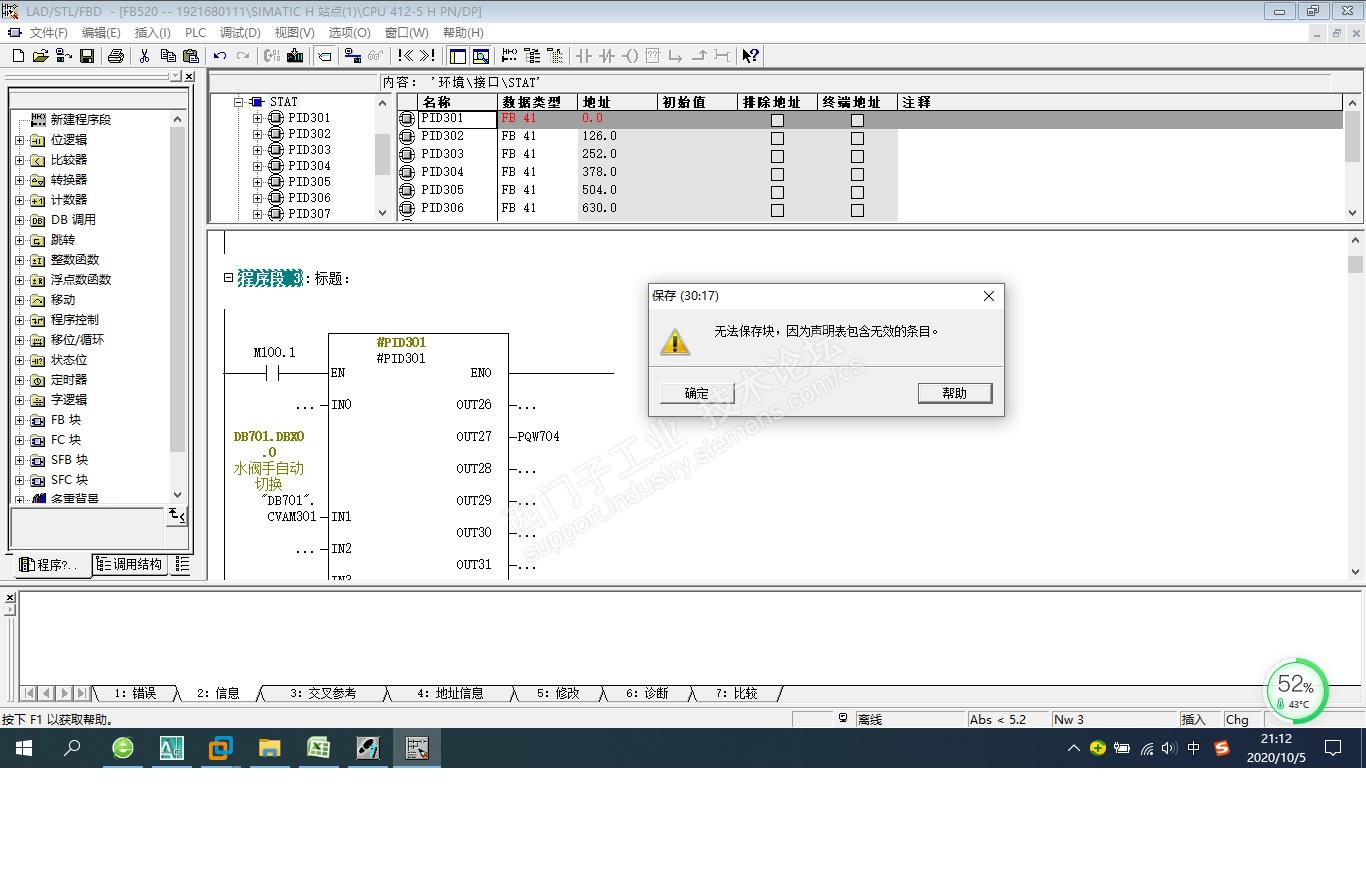Click the Download to PLC icon

(x=295, y=56)
